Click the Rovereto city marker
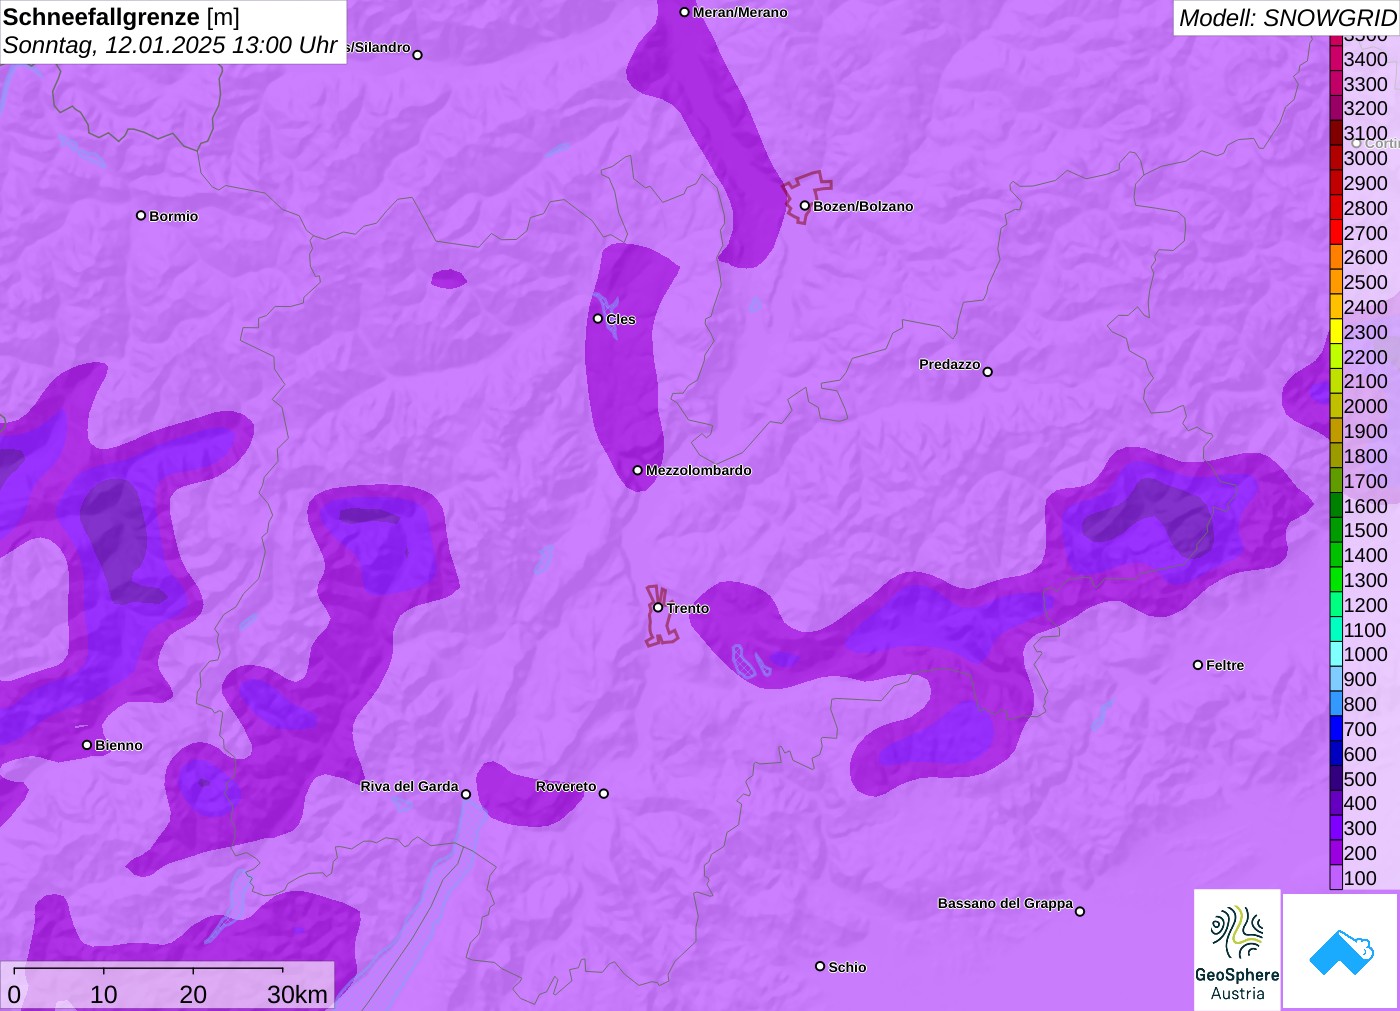 click(604, 794)
